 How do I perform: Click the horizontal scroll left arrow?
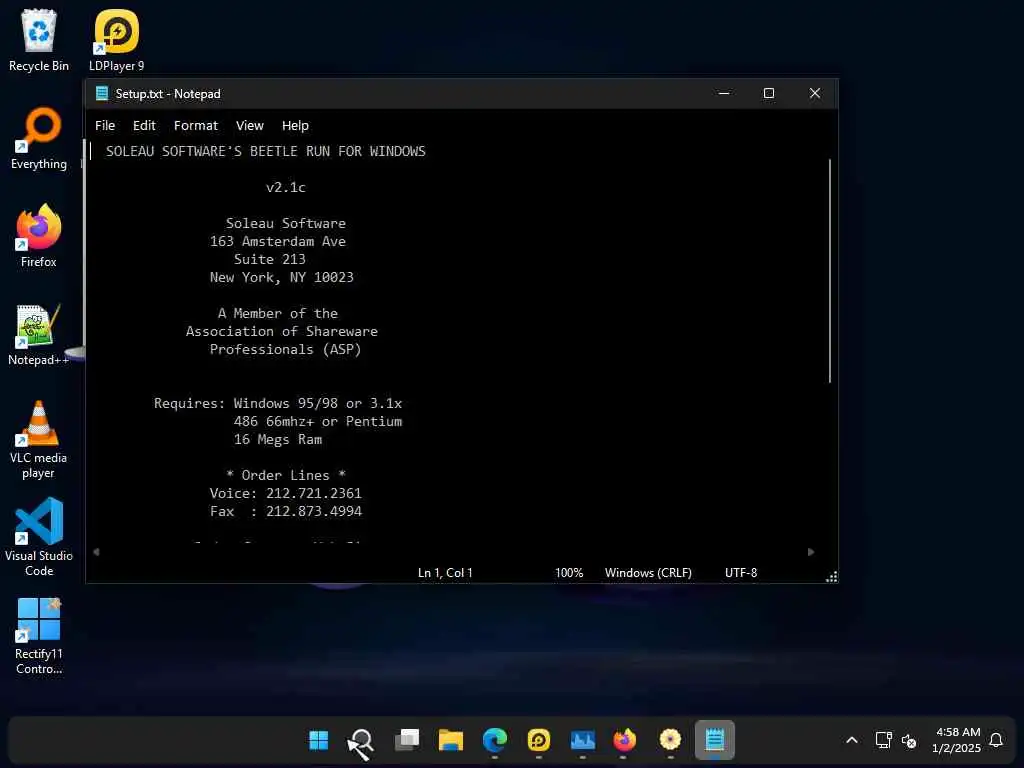pyautogui.click(x=96, y=552)
